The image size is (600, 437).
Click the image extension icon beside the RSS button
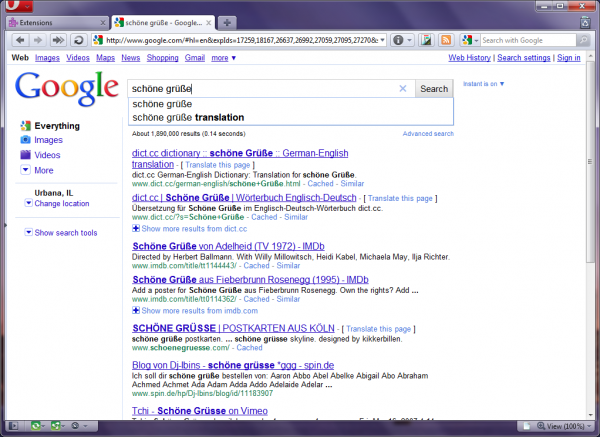tap(426, 40)
